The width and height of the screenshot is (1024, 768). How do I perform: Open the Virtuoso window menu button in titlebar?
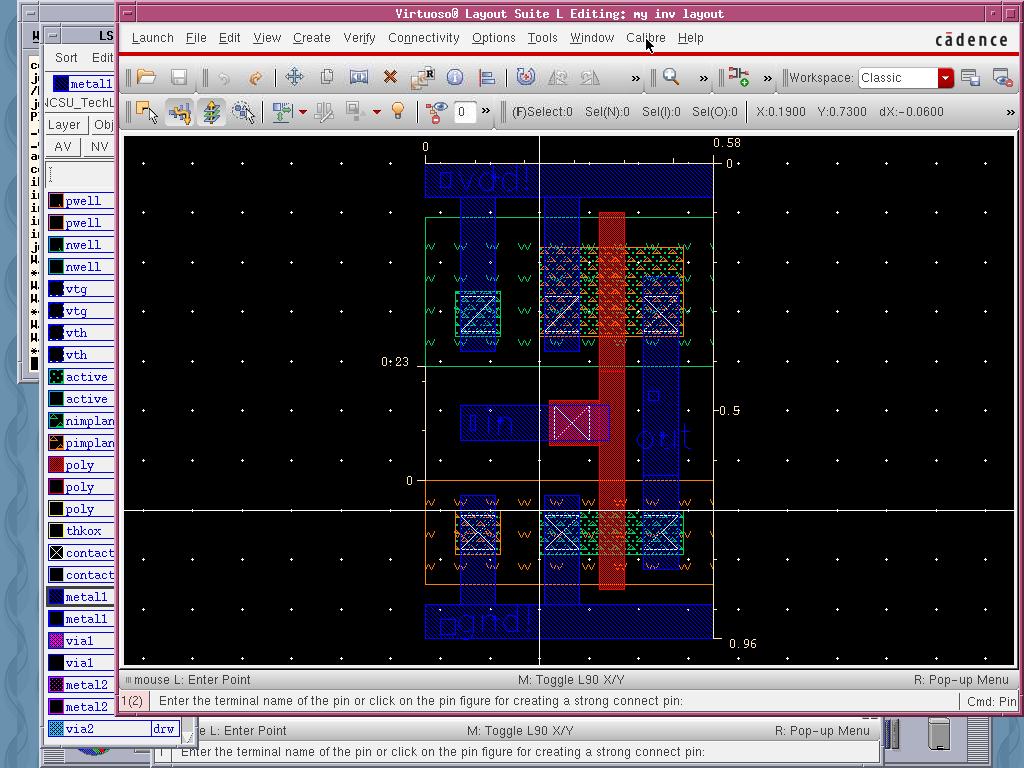[129, 13]
